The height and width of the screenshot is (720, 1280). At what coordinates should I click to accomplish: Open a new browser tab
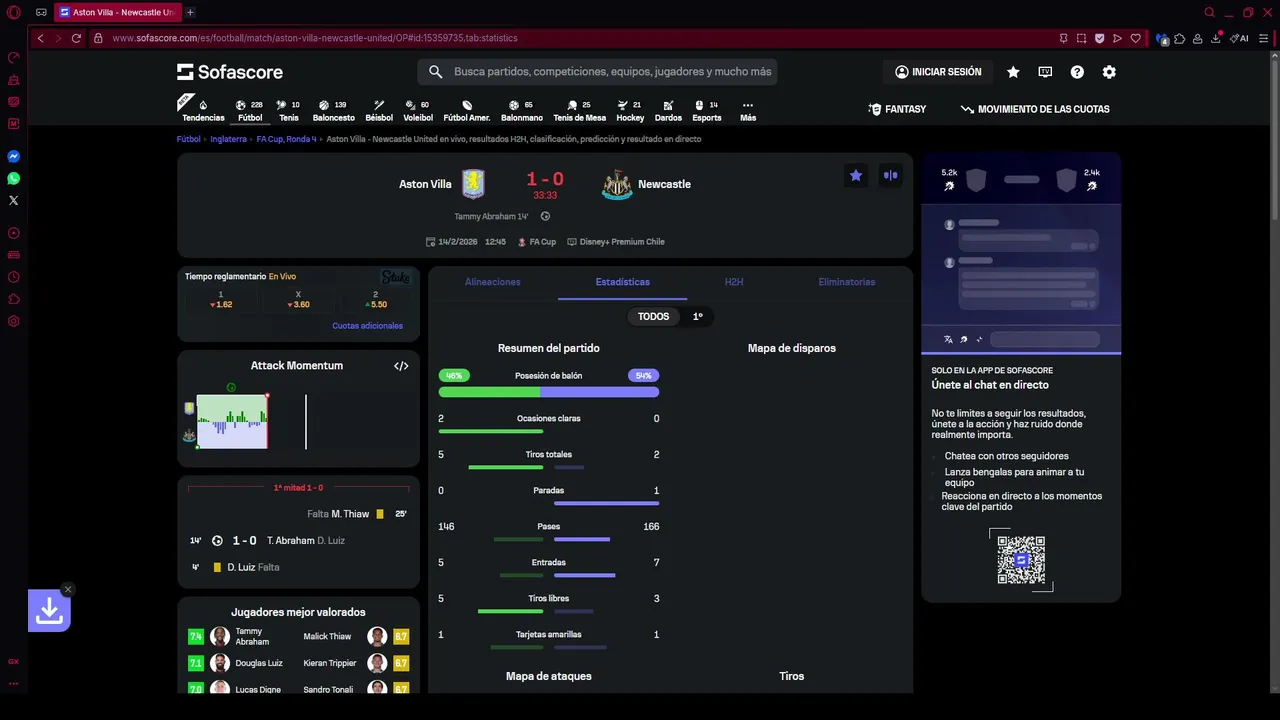click(190, 12)
